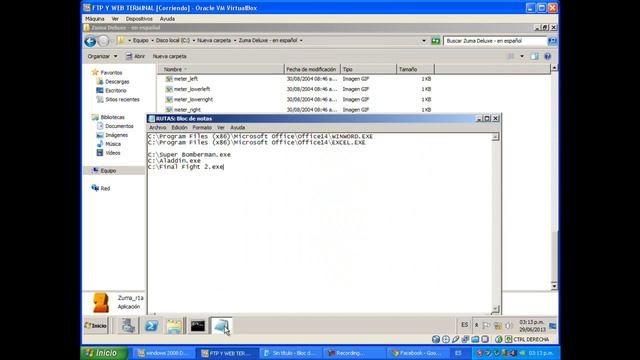Click the Explorer forward arrow button

click(104, 41)
